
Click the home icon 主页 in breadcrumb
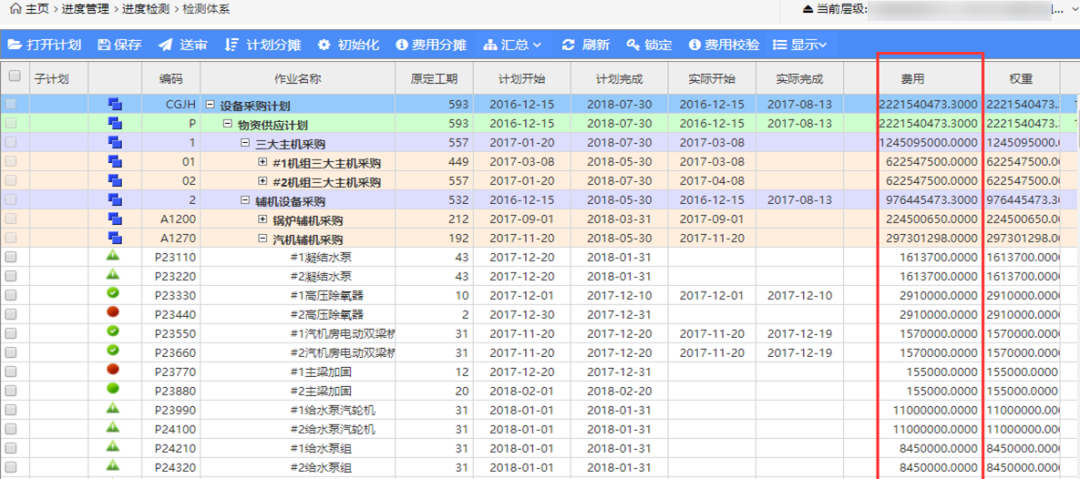16,9
